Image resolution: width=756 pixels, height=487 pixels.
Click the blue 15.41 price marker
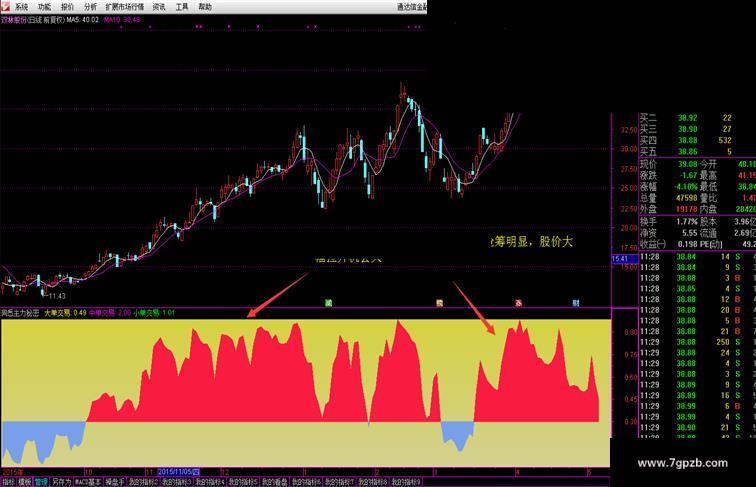pyautogui.click(x=624, y=259)
